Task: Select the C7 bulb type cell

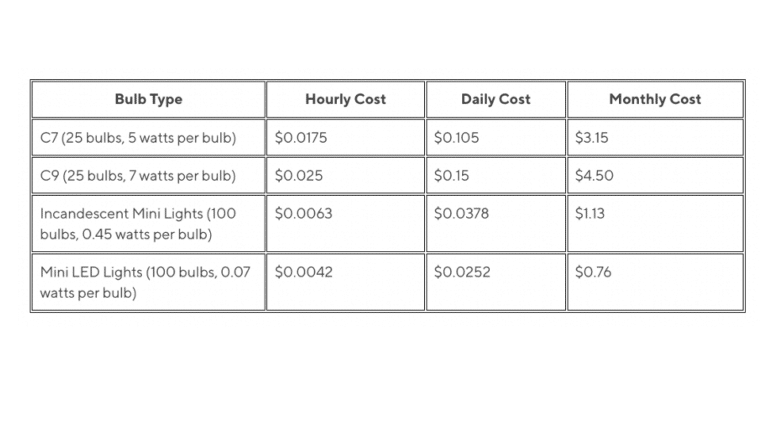Action: coord(138,137)
